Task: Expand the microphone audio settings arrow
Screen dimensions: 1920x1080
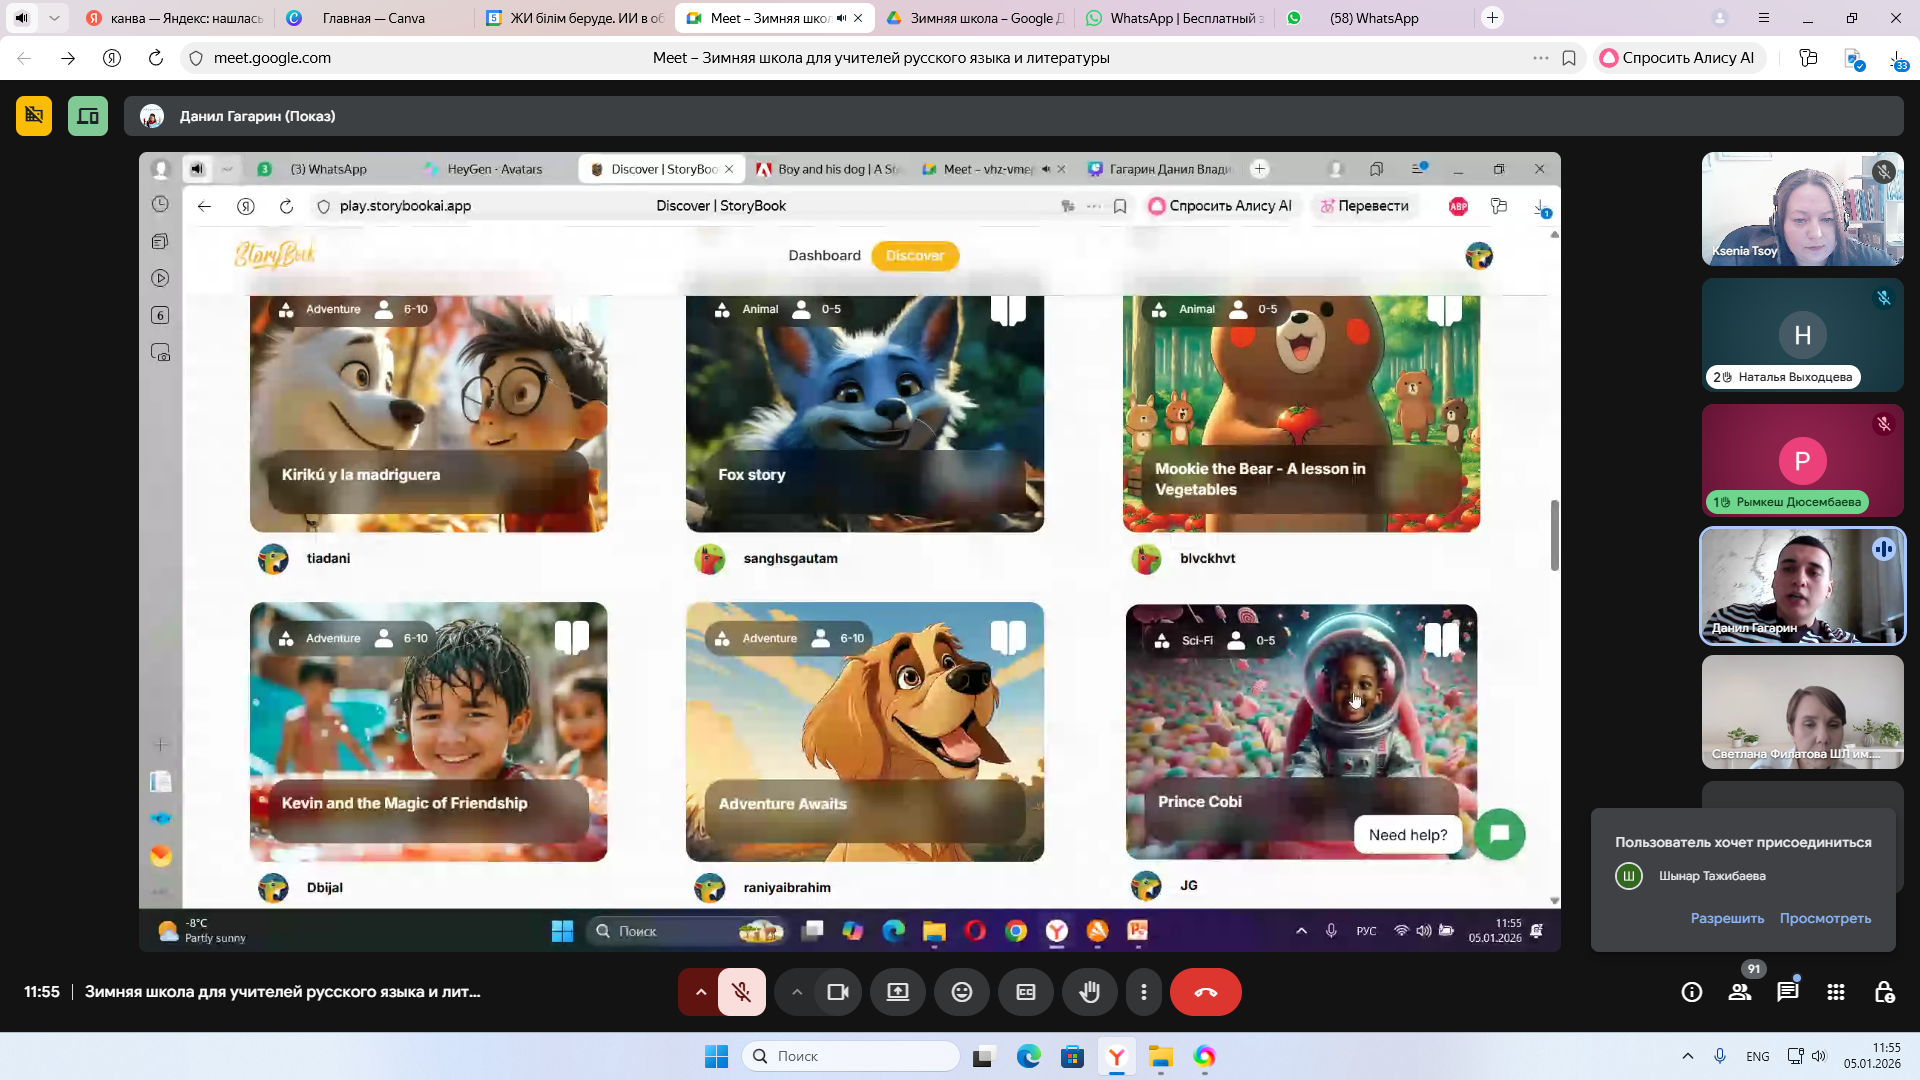Action: click(x=700, y=992)
